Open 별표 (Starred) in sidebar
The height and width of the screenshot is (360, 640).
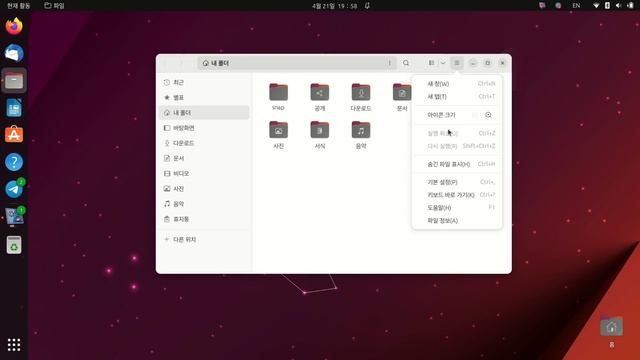coord(204,98)
